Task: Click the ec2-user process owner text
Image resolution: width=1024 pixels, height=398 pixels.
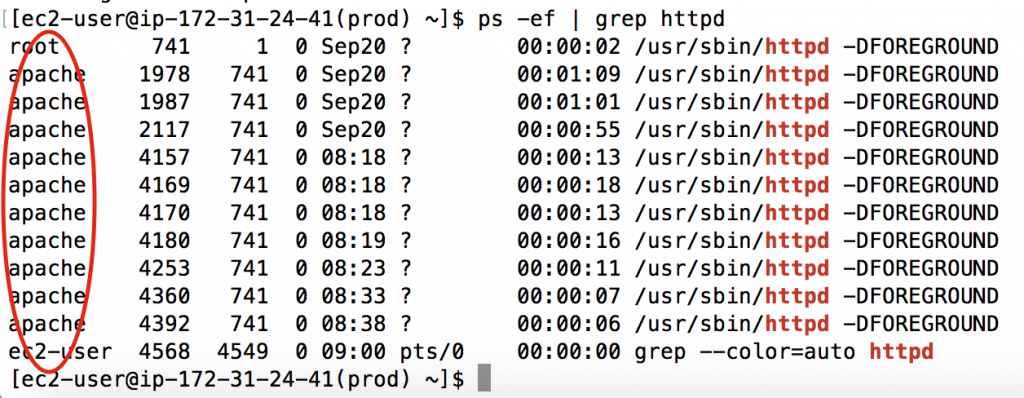Action: click(x=60, y=352)
